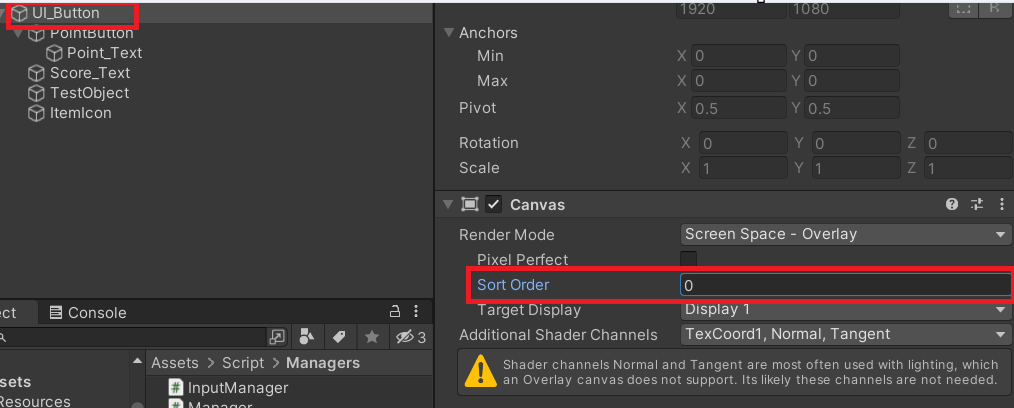This screenshot has height=408, width=1014.
Task: Select the Score_Text object
Action: (x=90, y=73)
